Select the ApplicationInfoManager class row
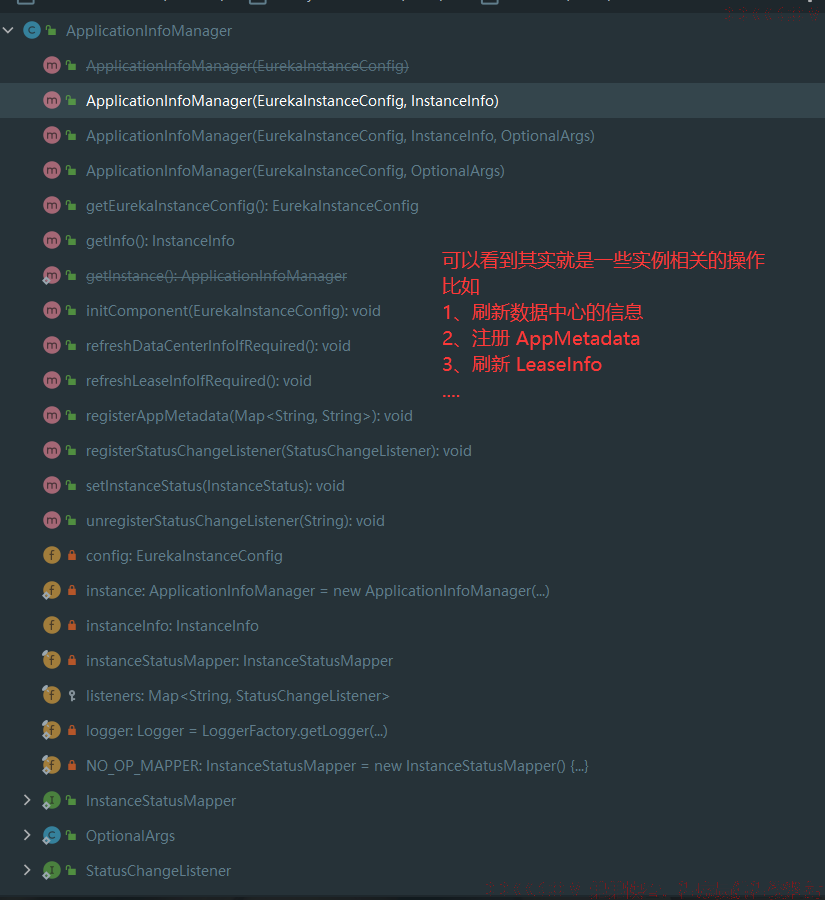 pyautogui.click(x=412, y=30)
